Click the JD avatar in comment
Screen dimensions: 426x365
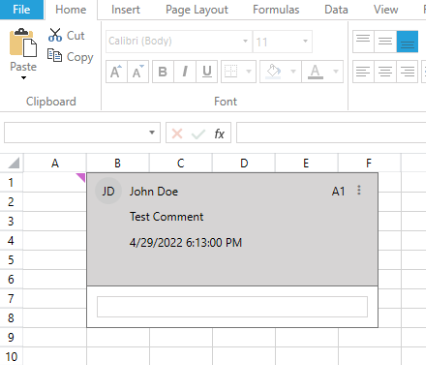click(x=108, y=191)
